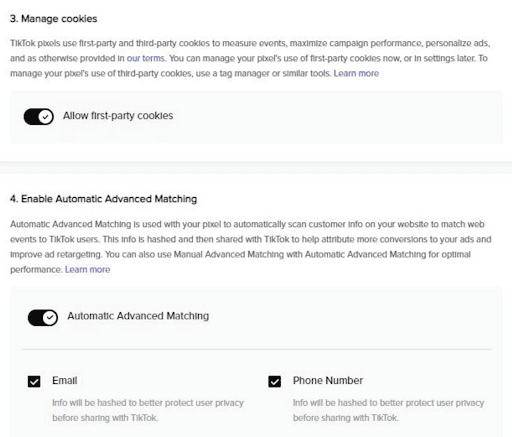Image resolution: width=512 pixels, height=437 pixels.
Task: Click the "Allow first-party cookies" label
Action: [x=118, y=116]
